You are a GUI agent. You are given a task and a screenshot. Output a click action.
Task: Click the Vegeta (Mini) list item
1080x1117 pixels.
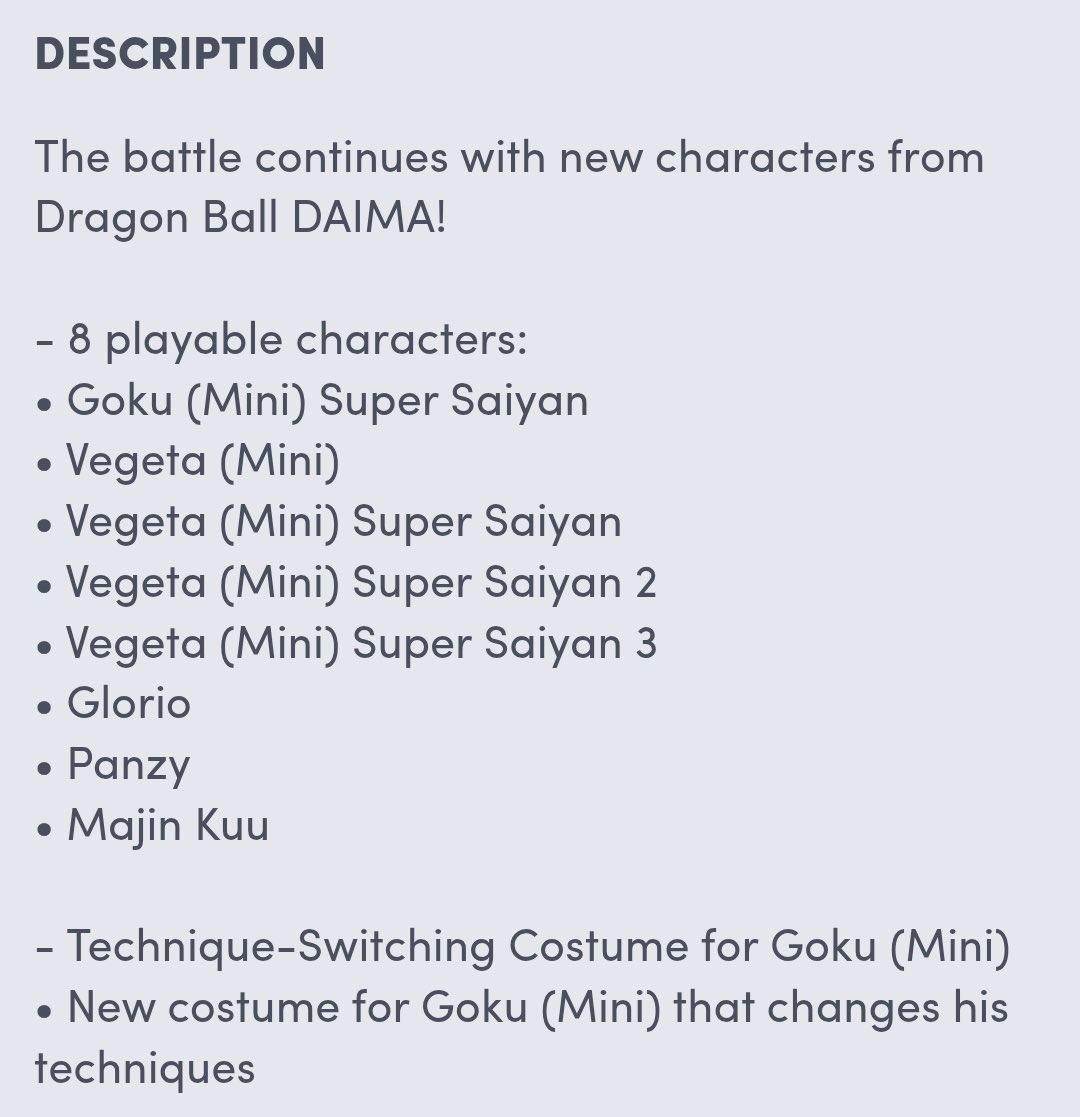(x=203, y=461)
